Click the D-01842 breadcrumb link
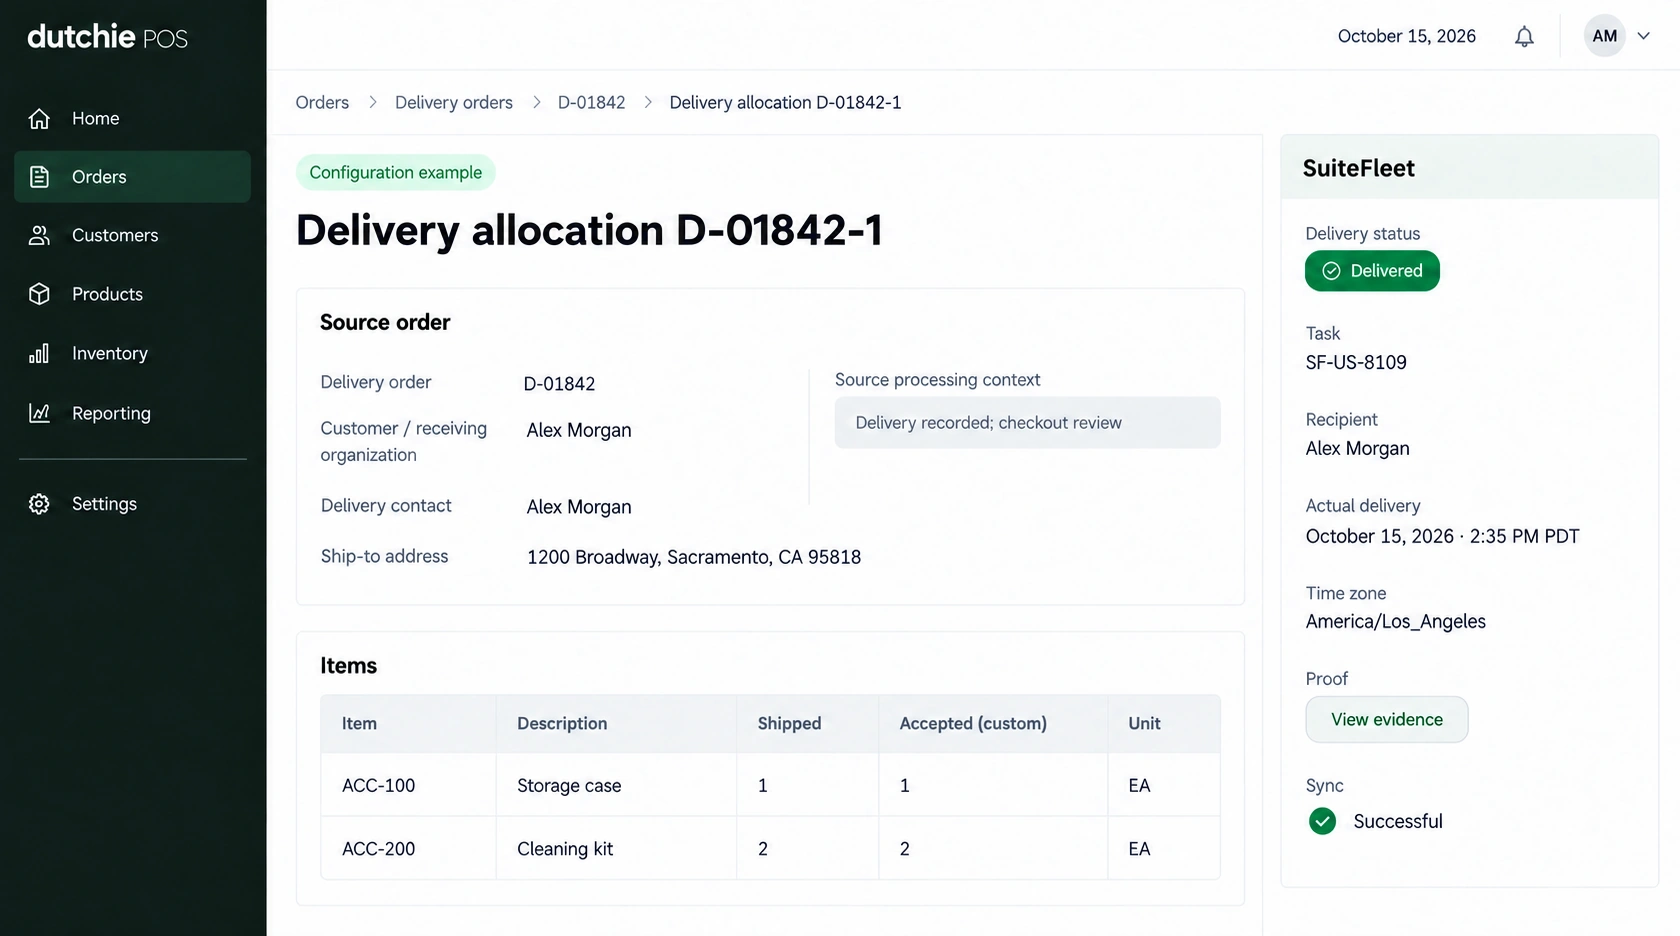This screenshot has height=936, width=1680. (x=591, y=102)
